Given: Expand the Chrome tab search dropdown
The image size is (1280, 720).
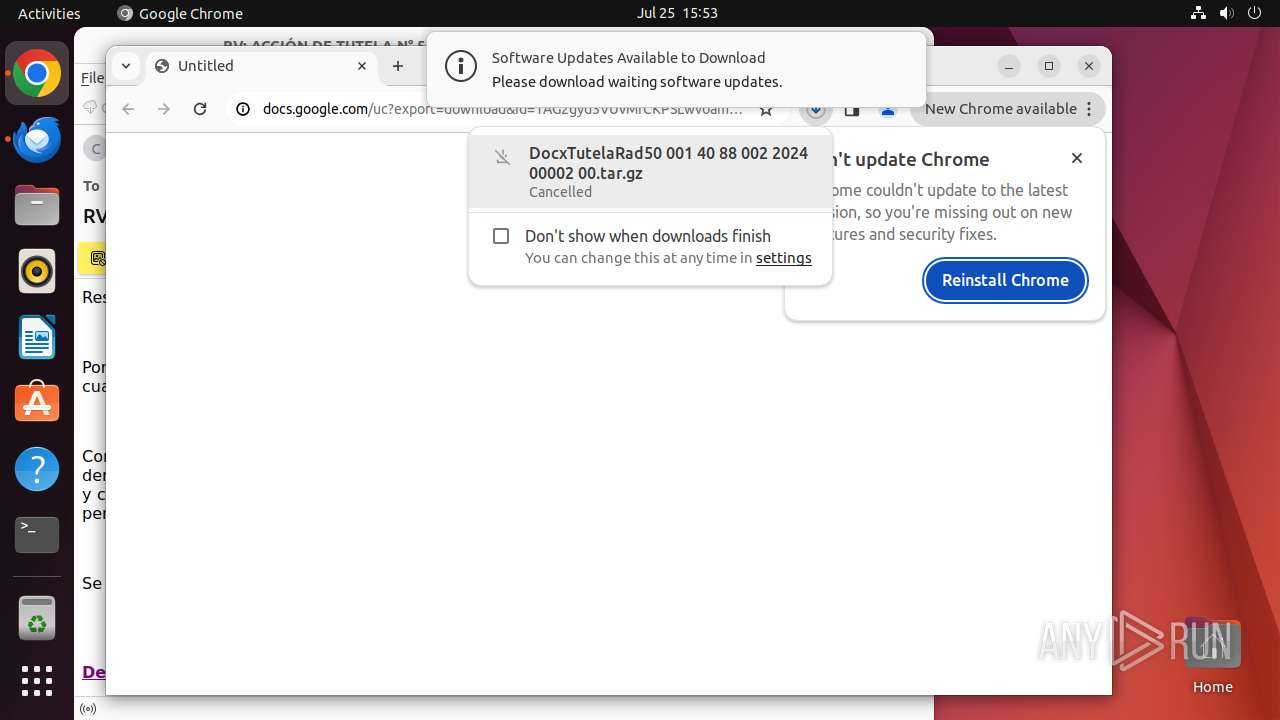Looking at the screenshot, I should [126, 66].
